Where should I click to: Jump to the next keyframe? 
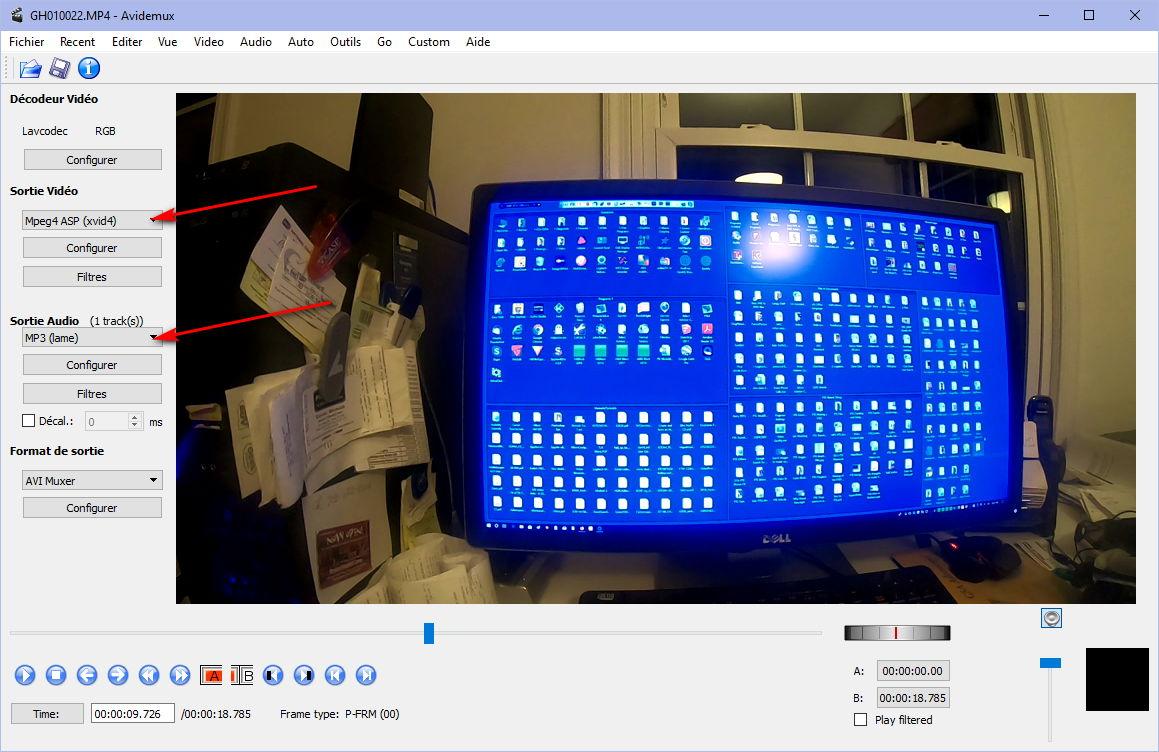coord(180,675)
